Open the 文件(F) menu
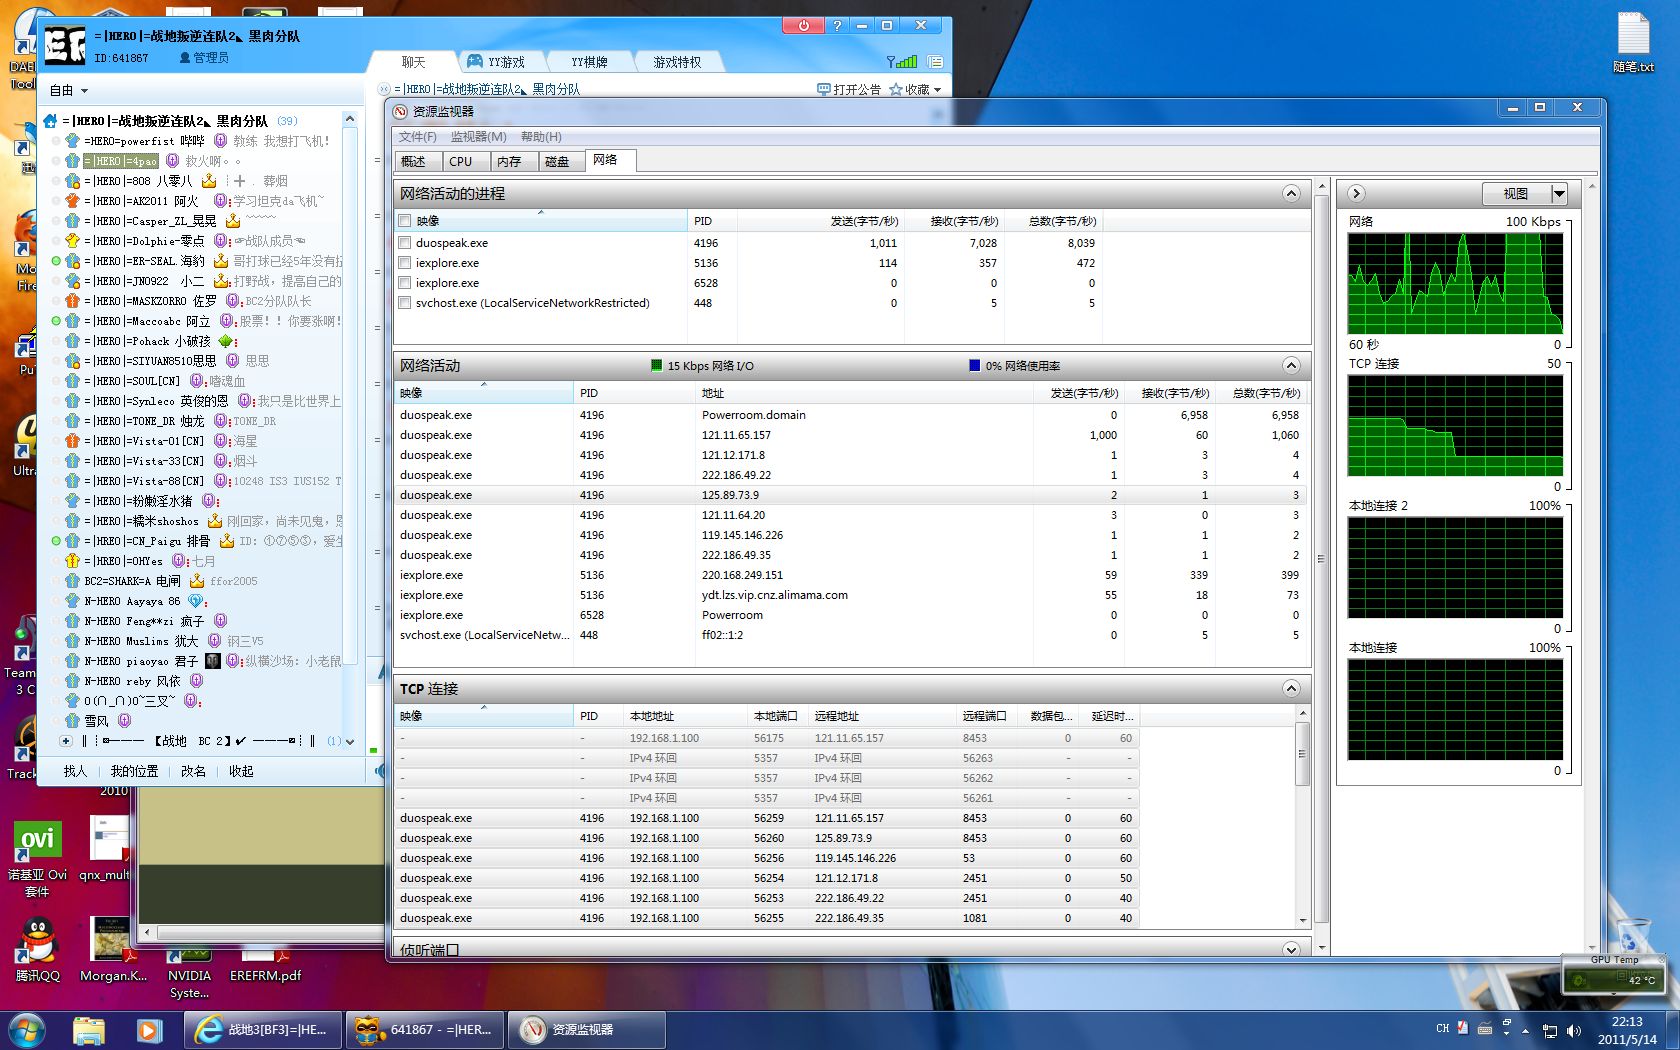 point(418,137)
